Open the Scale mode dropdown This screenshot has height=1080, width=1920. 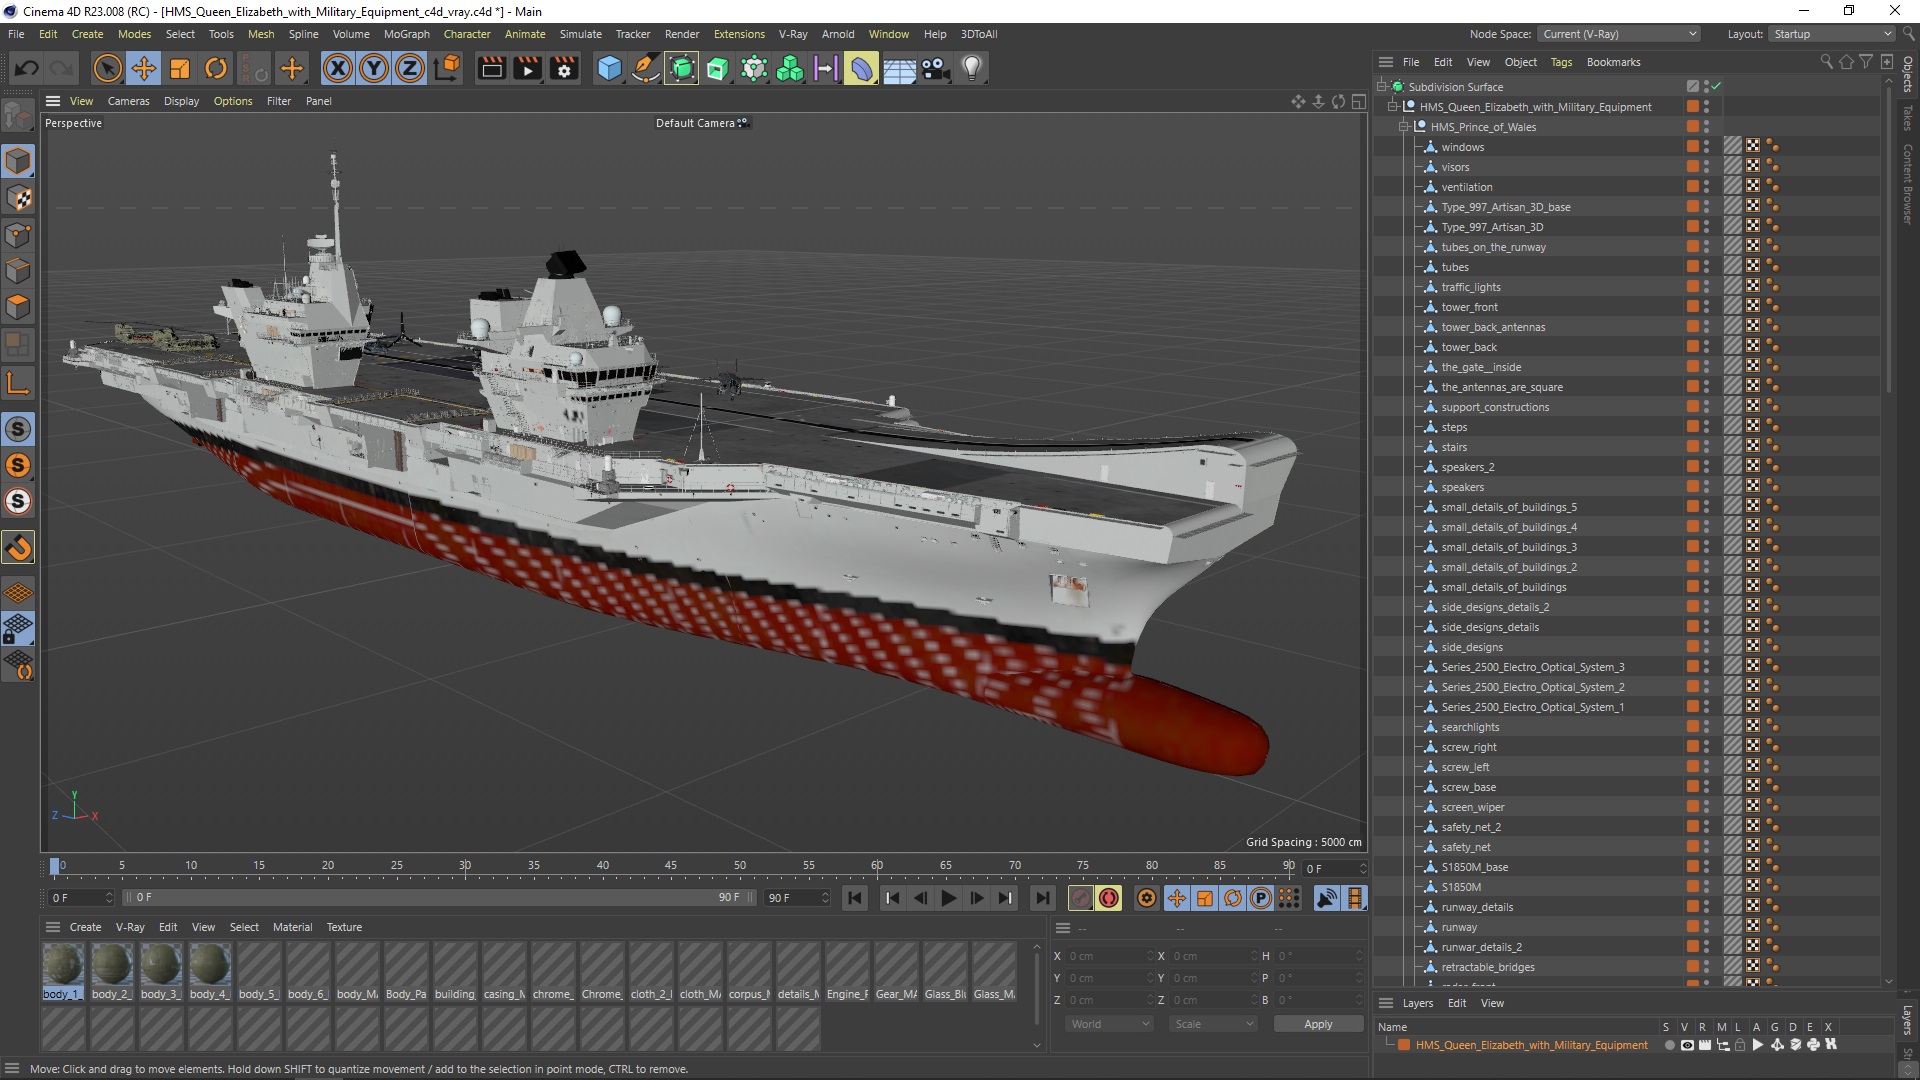coord(1213,1024)
